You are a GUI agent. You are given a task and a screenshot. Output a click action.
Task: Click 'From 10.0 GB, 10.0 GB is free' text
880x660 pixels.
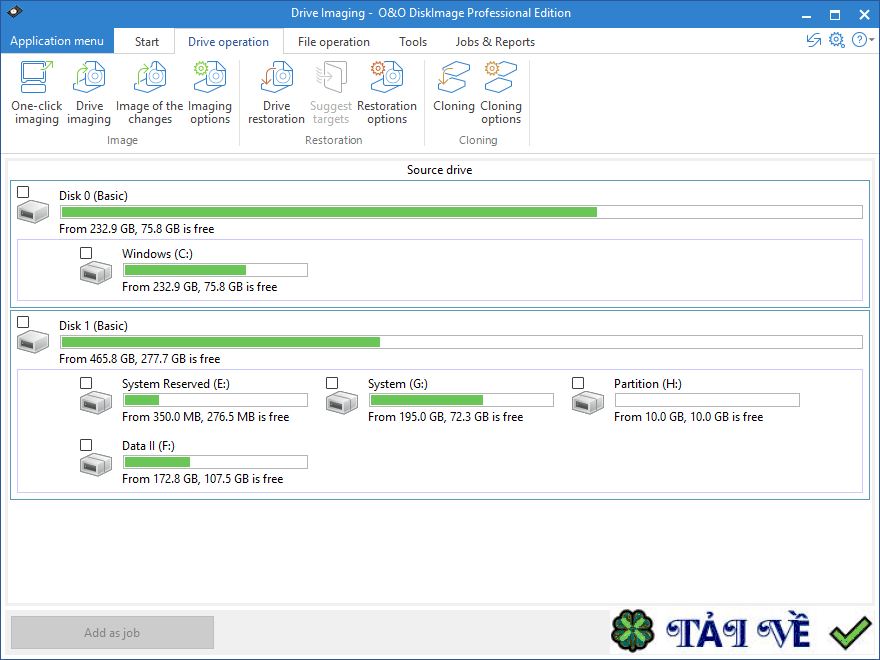tap(689, 417)
